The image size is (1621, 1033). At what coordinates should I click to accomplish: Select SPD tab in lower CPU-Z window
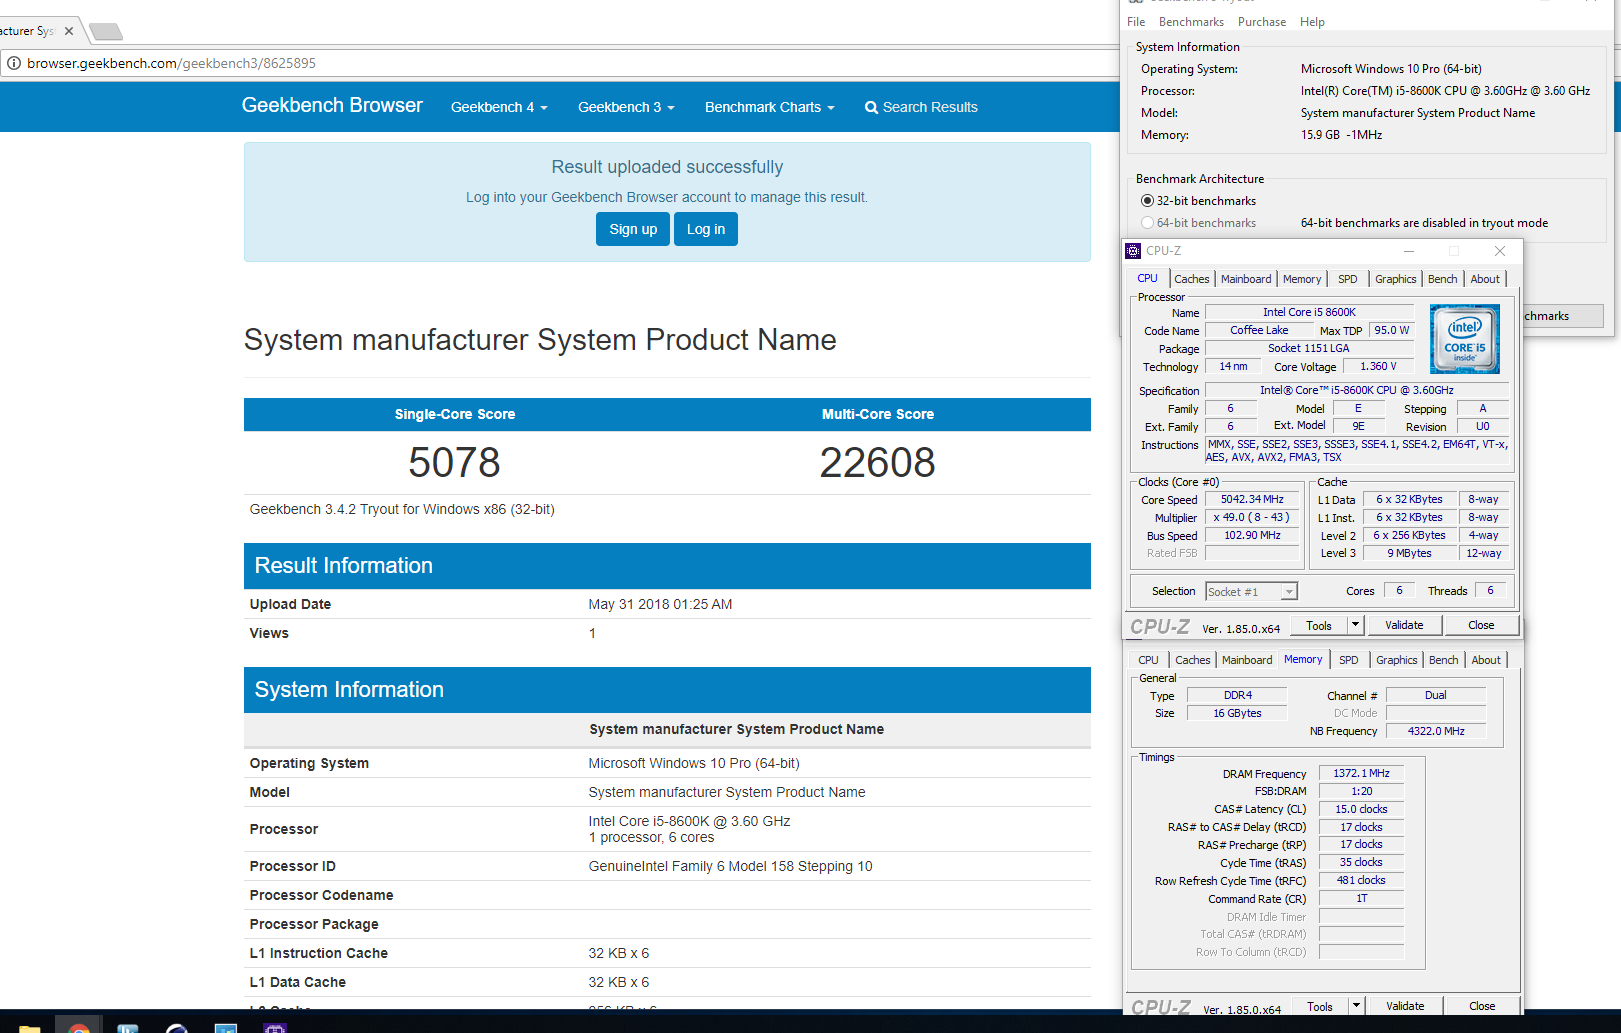point(1349,660)
